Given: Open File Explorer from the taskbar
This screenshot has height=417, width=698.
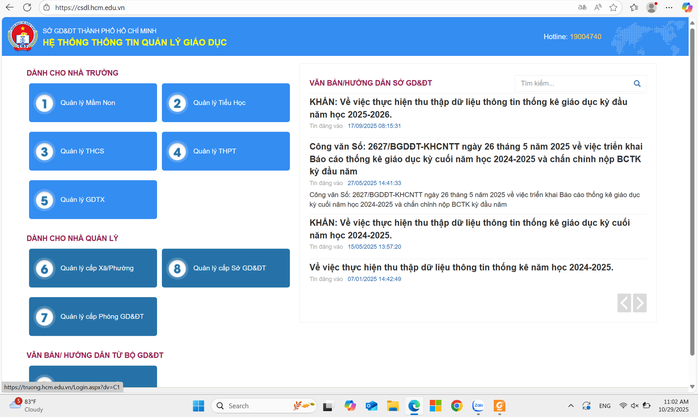Looking at the screenshot, I should click(x=392, y=406).
